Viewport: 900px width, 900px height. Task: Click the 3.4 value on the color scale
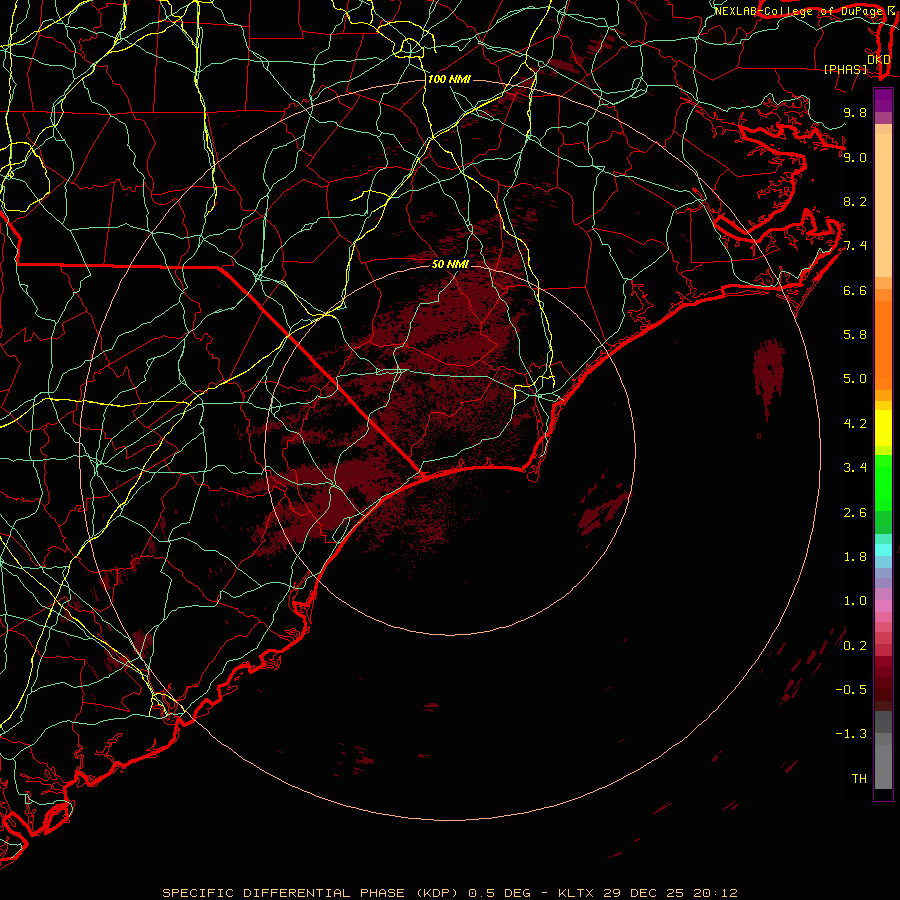pyautogui.click(x=855, y=468)
